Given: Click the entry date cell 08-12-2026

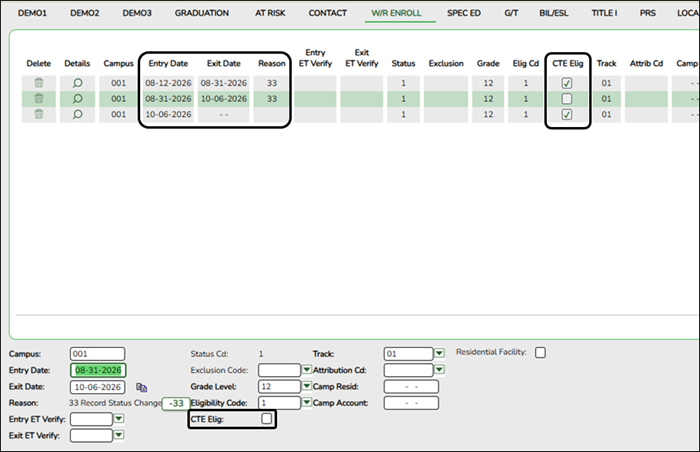Looking at the screenshot, I should (x=168, y=83).
